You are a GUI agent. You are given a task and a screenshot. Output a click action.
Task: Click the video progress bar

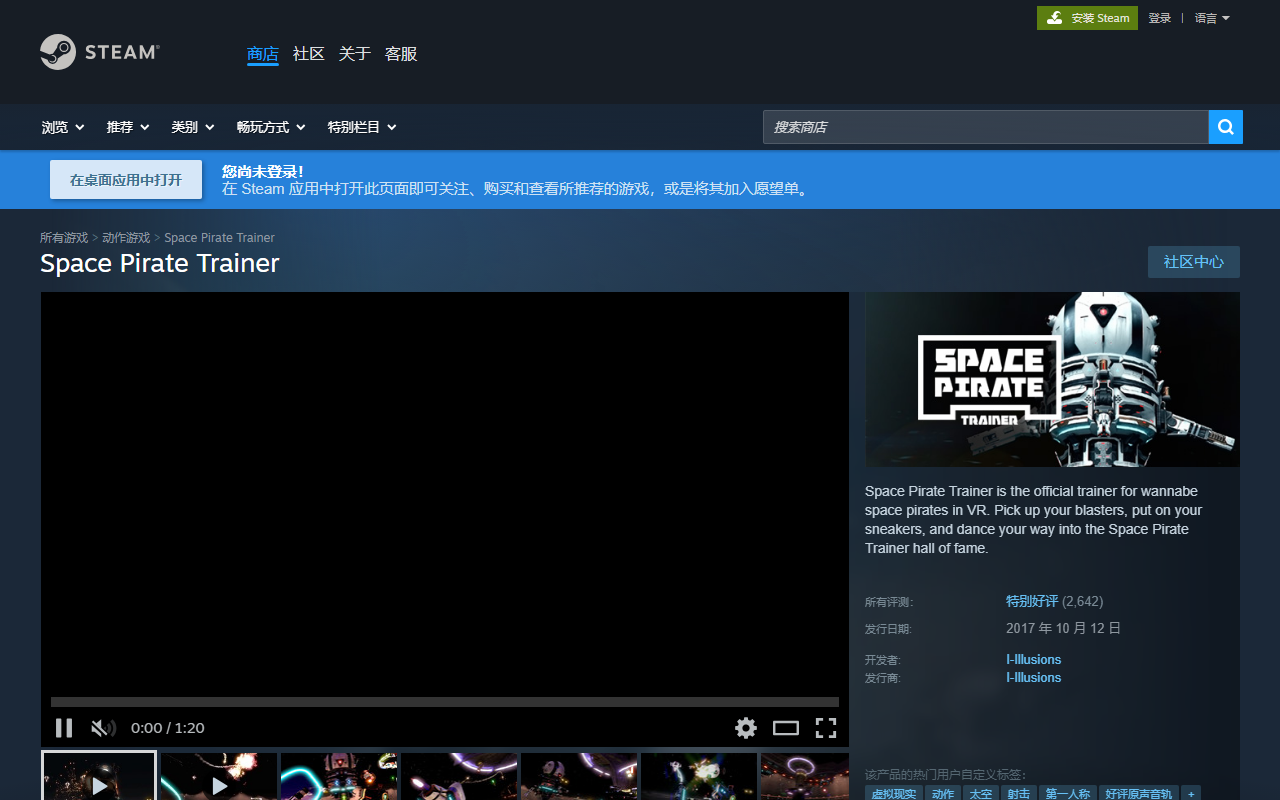tap(445, 702)
